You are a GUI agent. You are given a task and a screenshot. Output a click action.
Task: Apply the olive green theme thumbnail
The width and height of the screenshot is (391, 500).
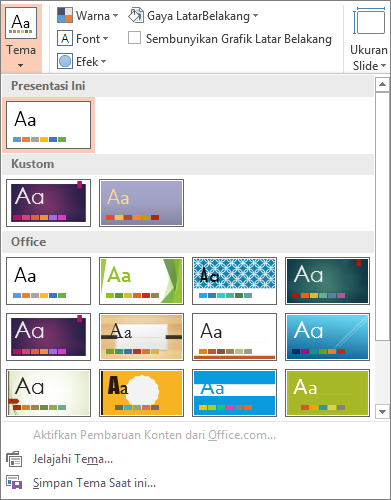point(327,393)
